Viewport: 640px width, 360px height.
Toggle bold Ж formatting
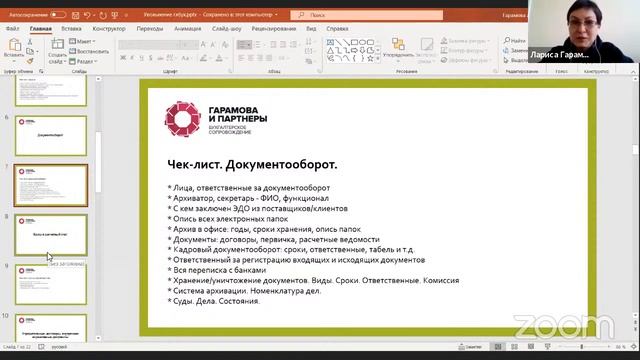[123, 58]
